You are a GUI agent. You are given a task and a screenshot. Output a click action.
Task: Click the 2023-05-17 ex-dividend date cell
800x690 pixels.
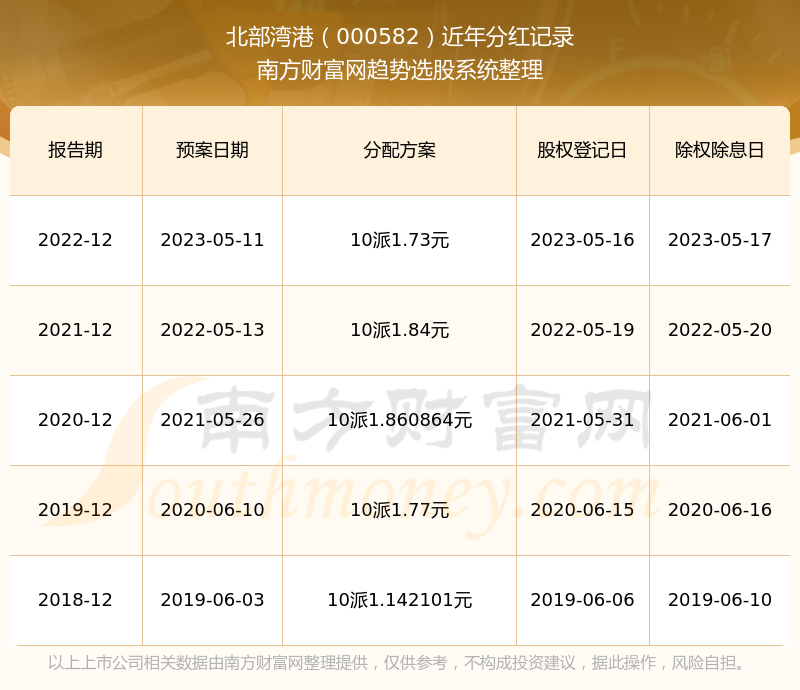coord(719,240)
